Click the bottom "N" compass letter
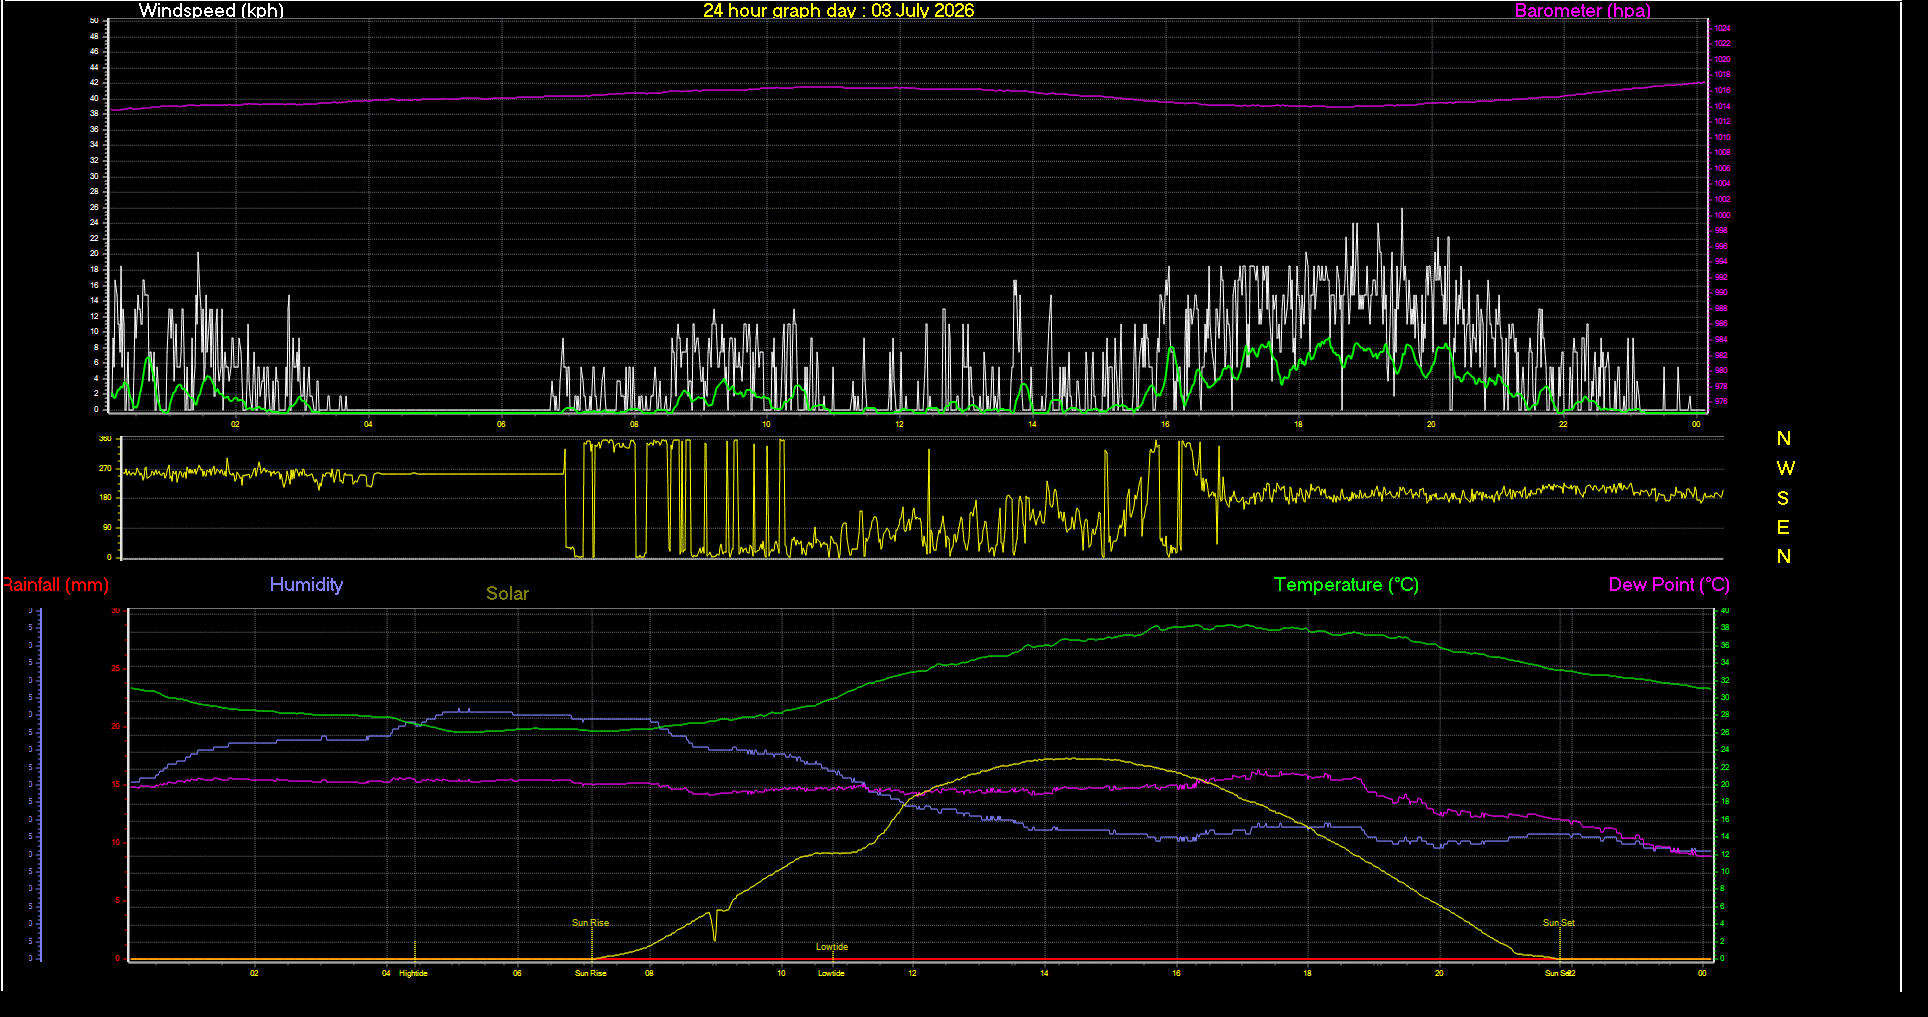Screen dimensions: 1928x1017 pyautogui.click(x=1784, y=556)
